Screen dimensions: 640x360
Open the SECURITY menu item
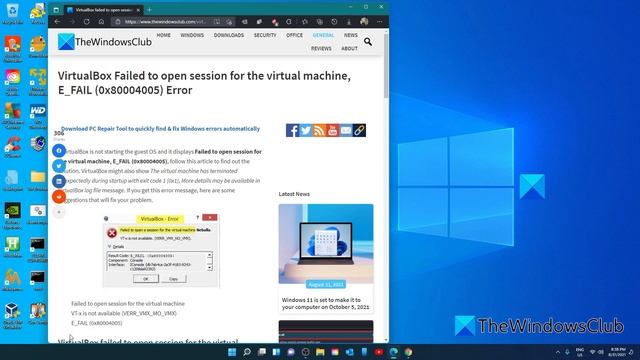click(x=265, y=35)
